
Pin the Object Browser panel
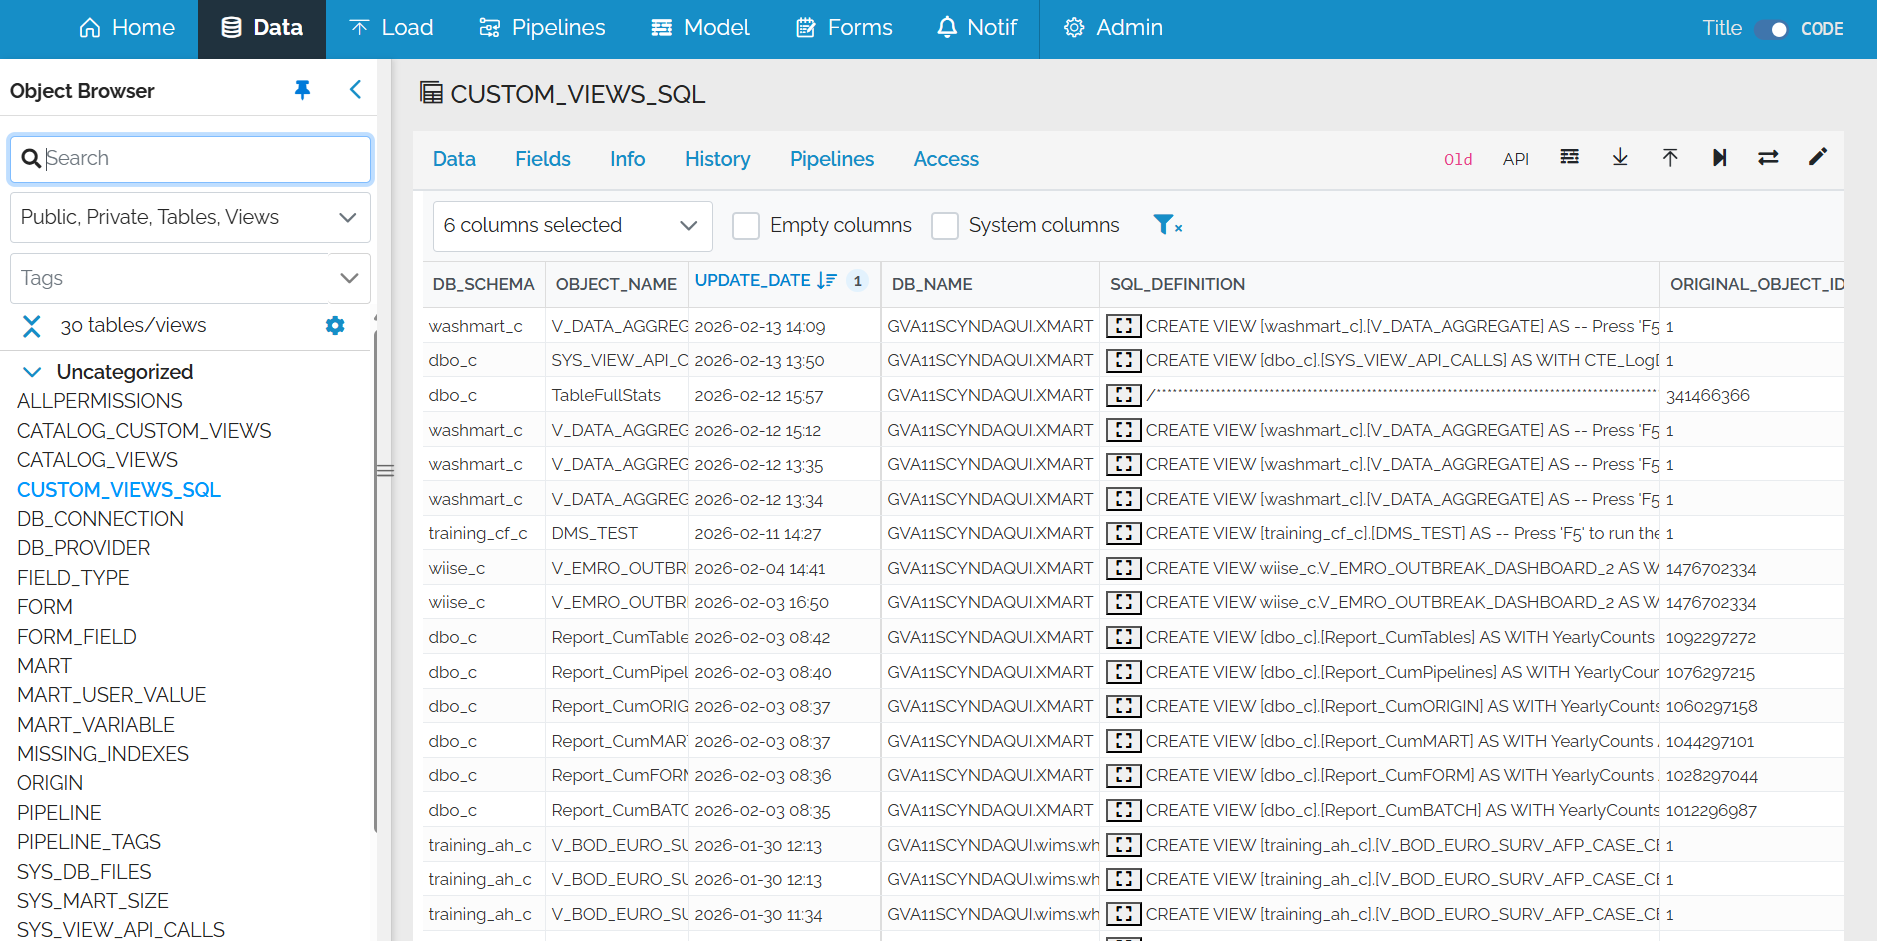pyautogui.click(x=303, y=90)
